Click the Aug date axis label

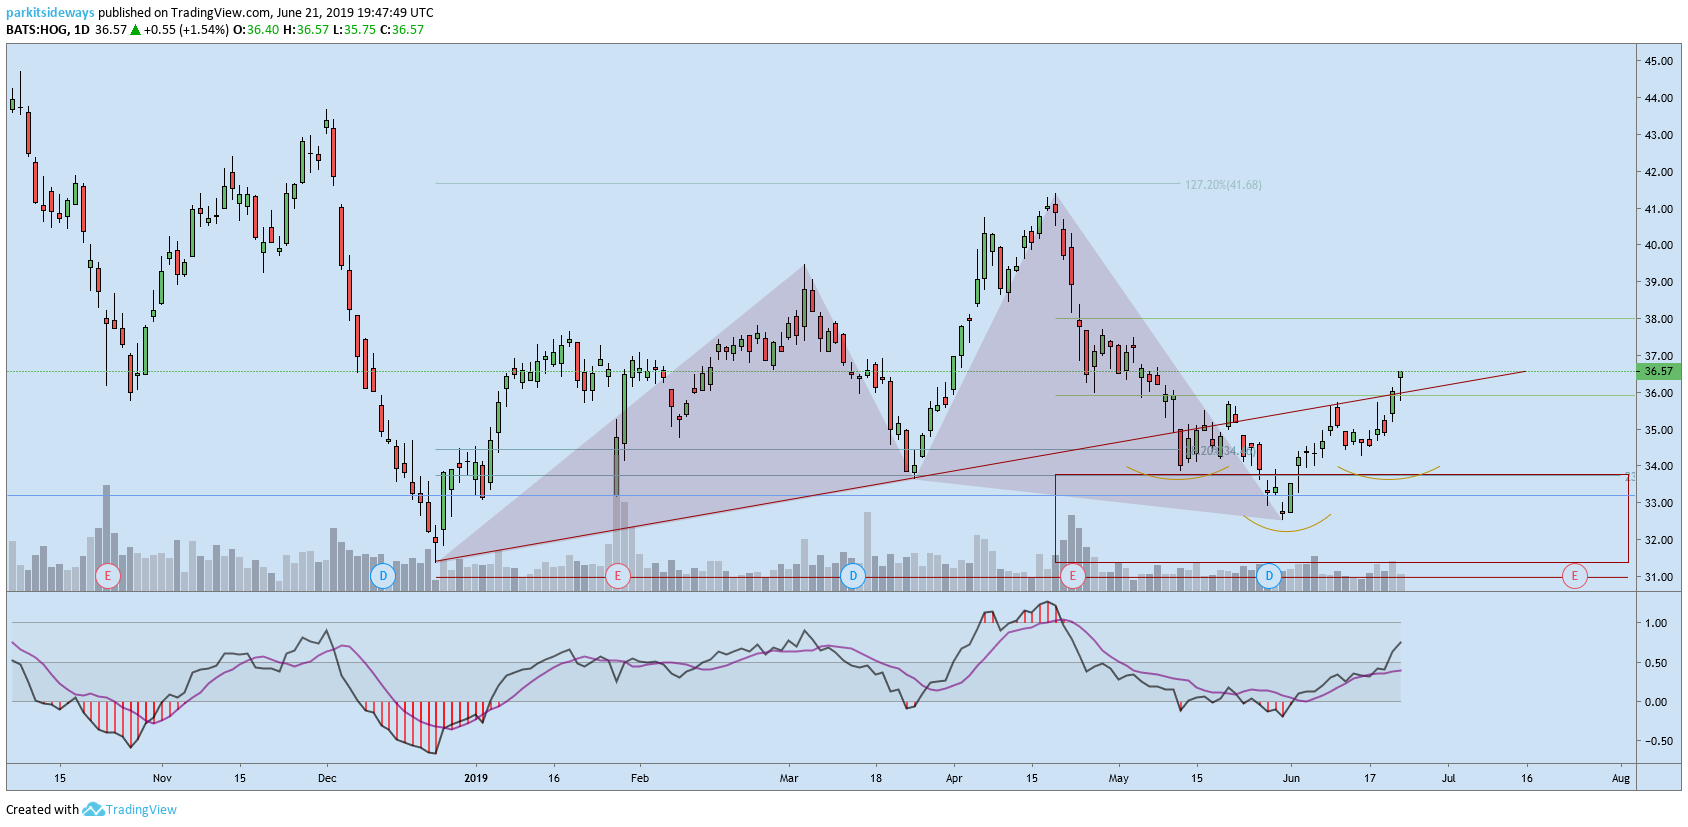[1621, 778]
